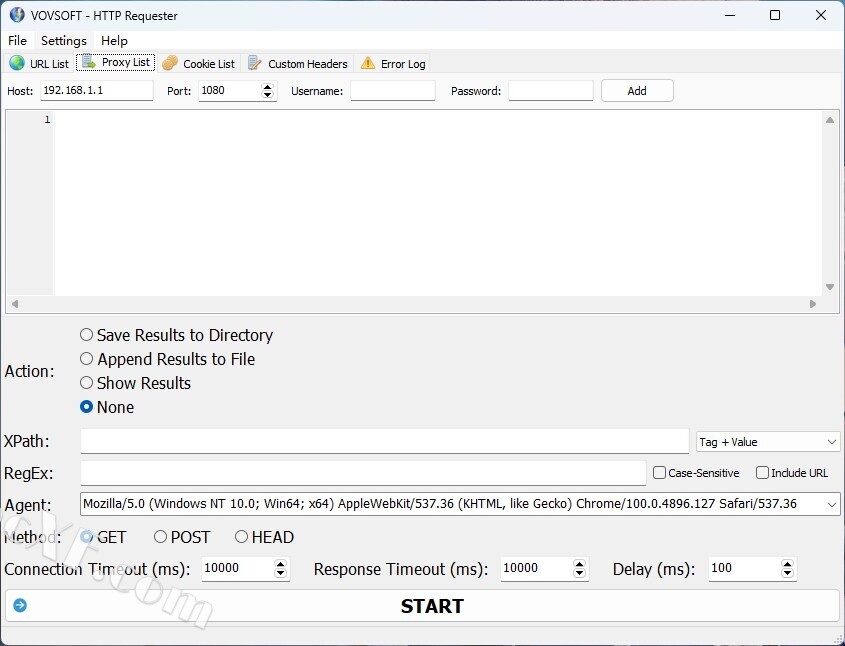Click the Proxy List tab icon
This screenshot has height=646, width=845.
click(x=89, y=62)
